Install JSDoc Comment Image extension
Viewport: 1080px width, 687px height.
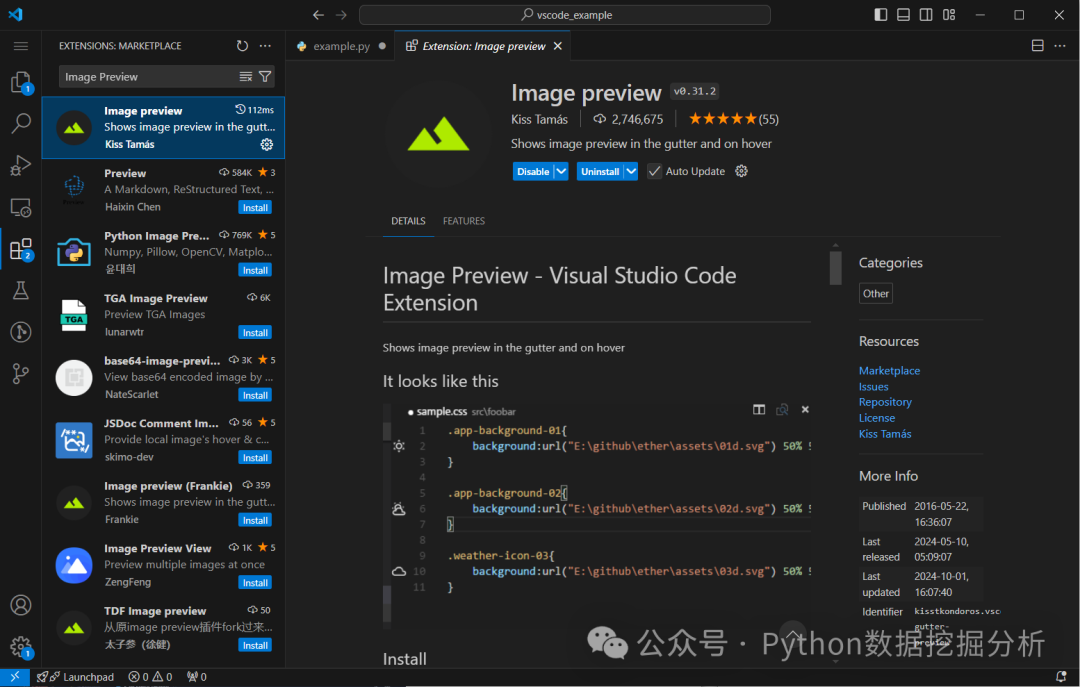tap(255, 458)
